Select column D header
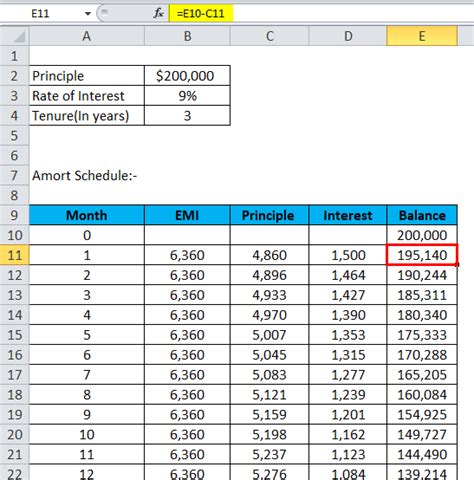The width and height of the screenshot is (474, 480). 348,36
